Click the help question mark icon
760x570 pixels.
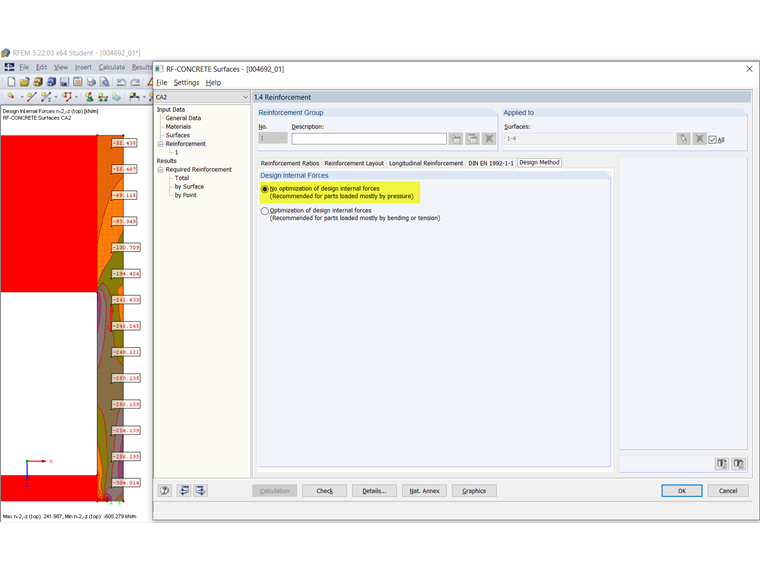click(x=165, y=491)
